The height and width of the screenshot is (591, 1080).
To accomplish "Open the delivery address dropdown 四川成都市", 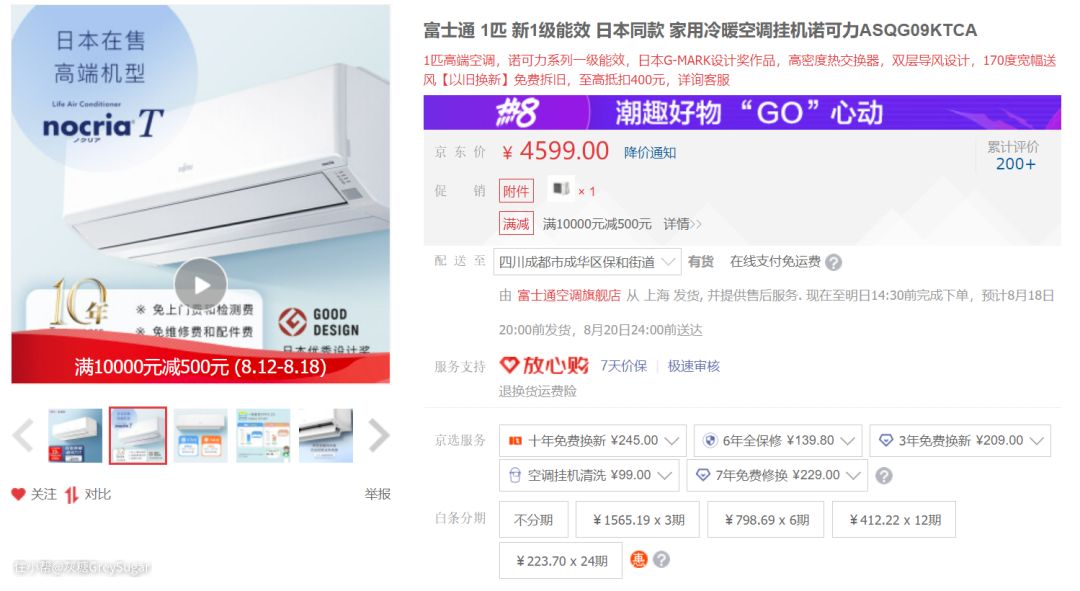I will coord(587,262).
